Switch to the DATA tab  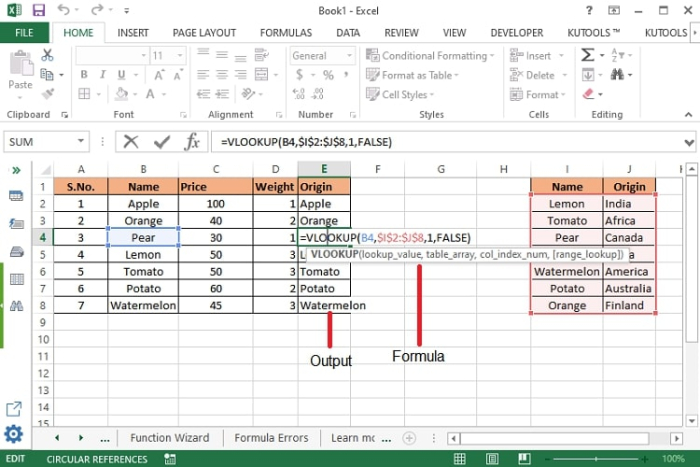click(x=348, y=33)
